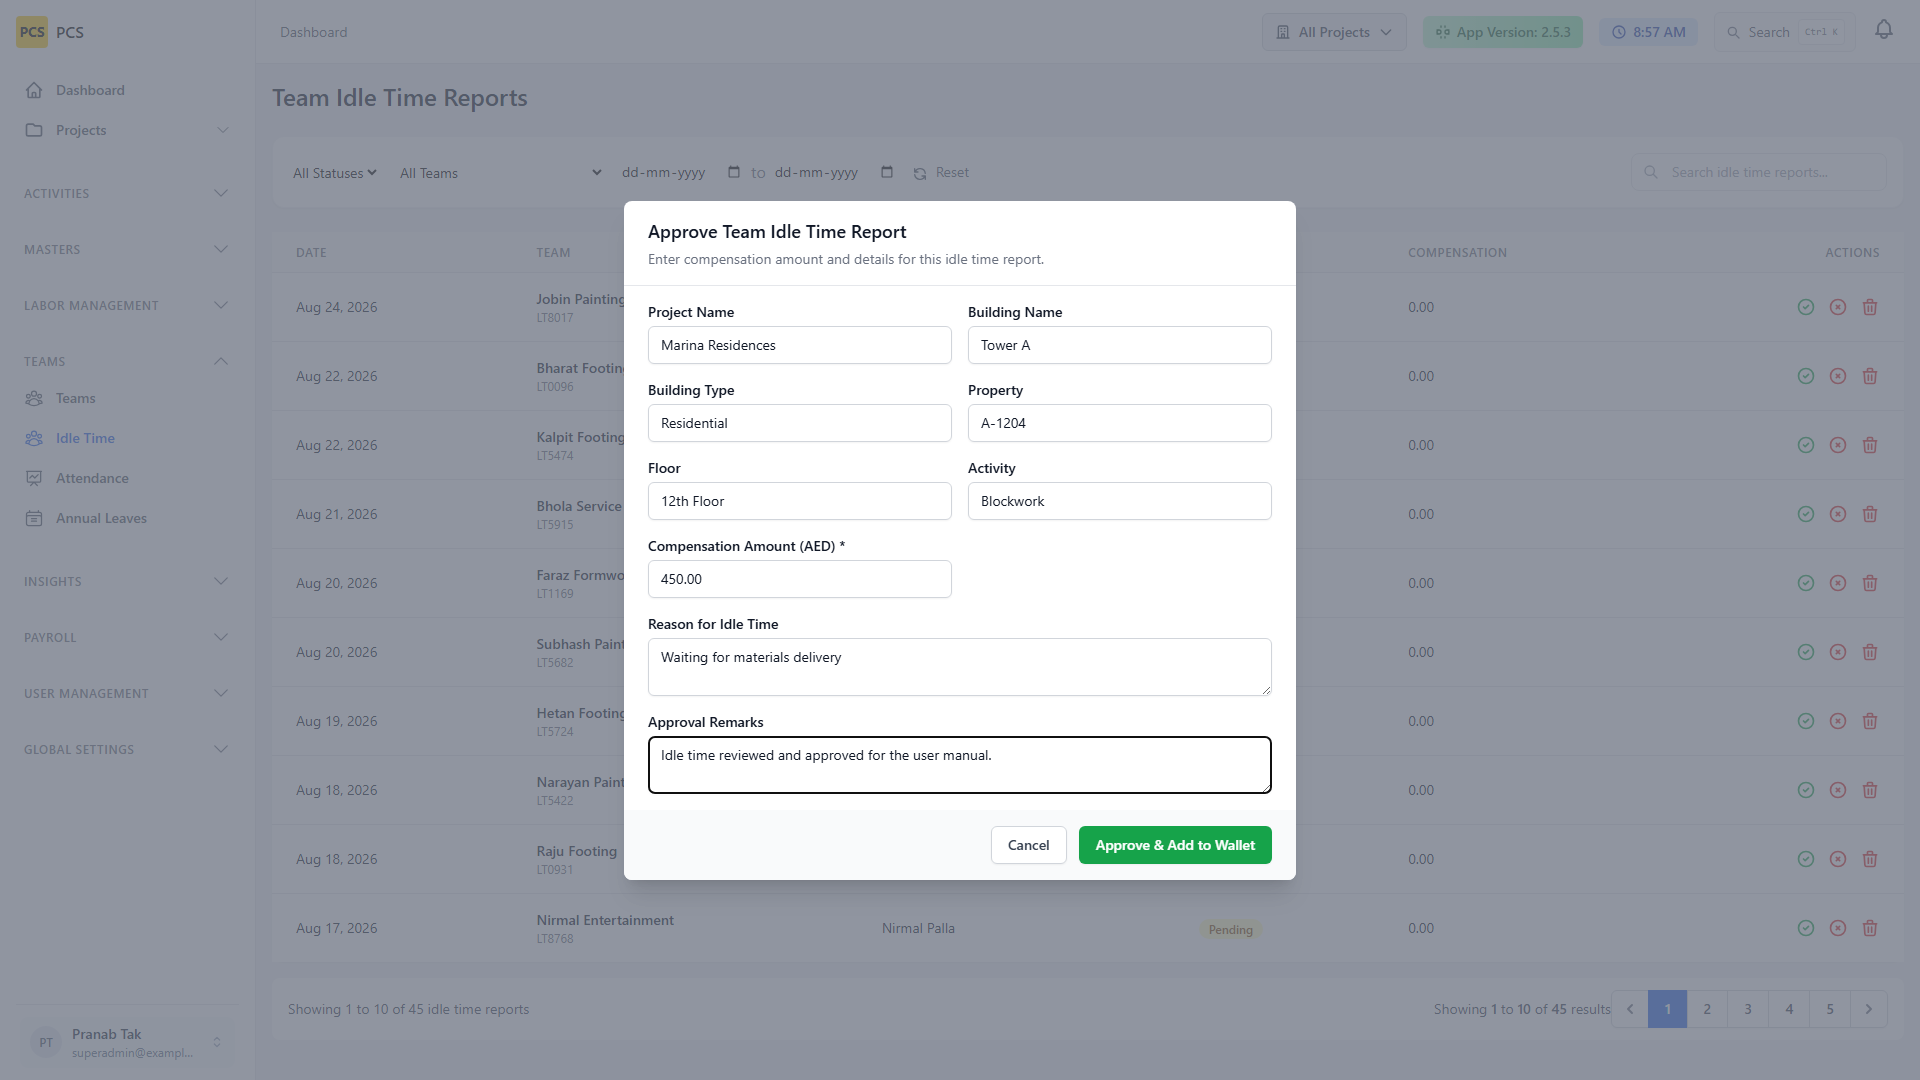Open the Dashboard sidebar item

(127, 90)
